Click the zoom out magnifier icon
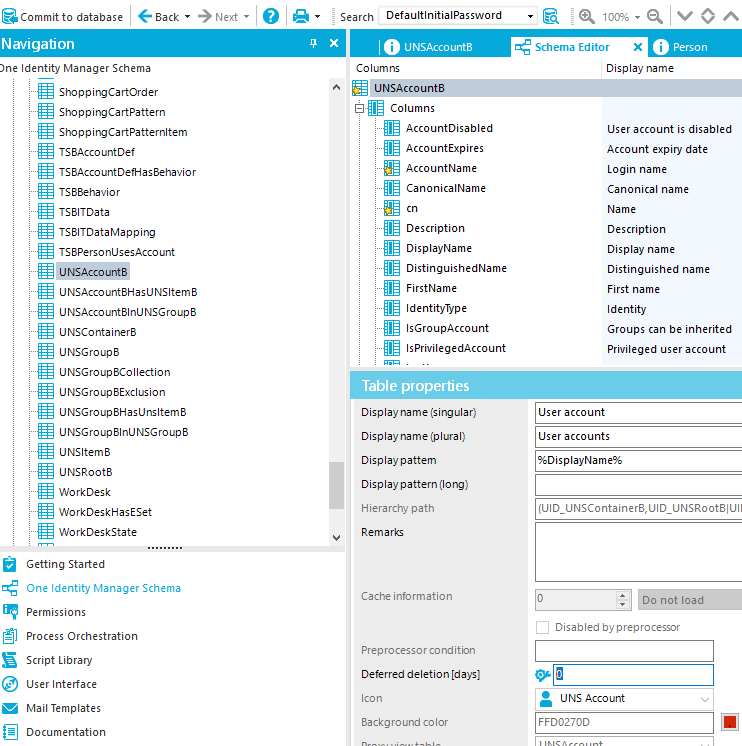The height and width of the screenshot is (746, 742). (655, 17)
